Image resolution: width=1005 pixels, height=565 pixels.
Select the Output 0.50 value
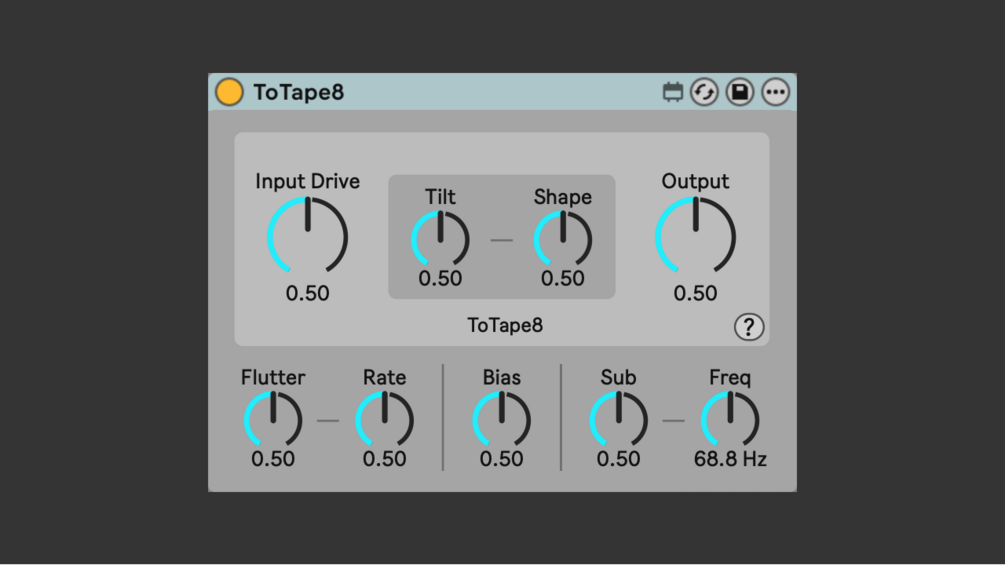coord(695,293)
